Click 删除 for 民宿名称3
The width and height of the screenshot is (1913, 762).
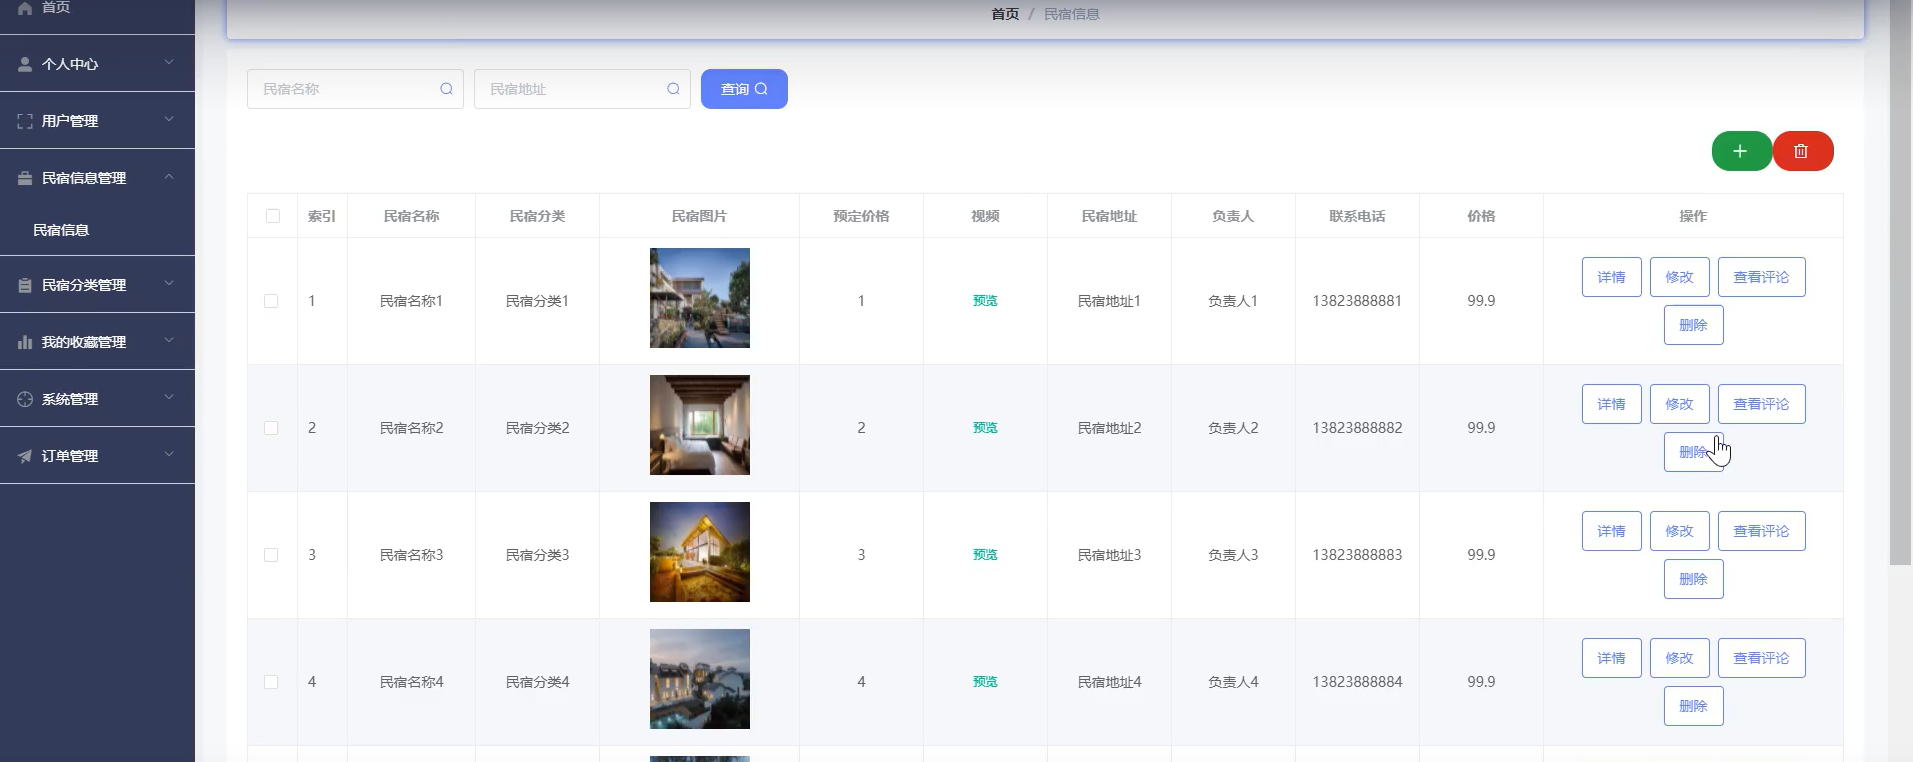pos(1693,579)
